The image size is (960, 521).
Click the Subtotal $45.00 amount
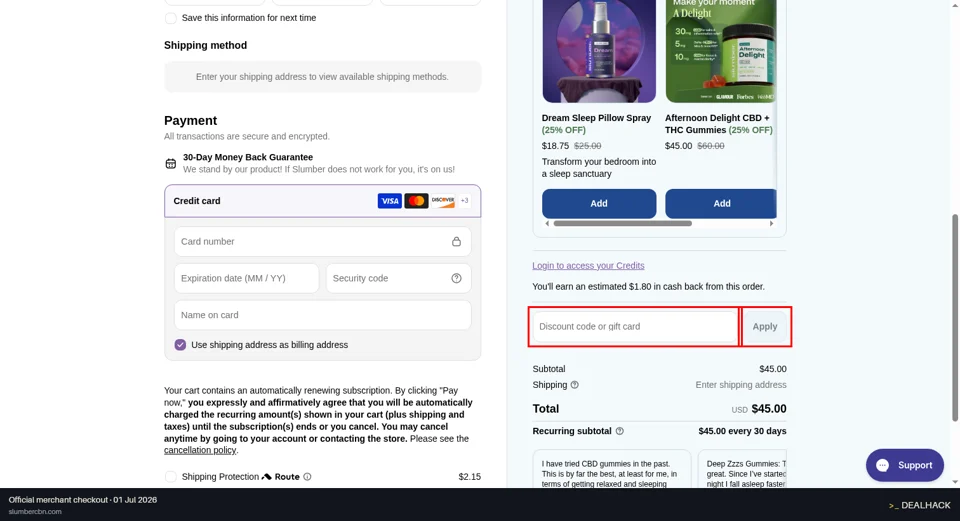coord(773,369)
